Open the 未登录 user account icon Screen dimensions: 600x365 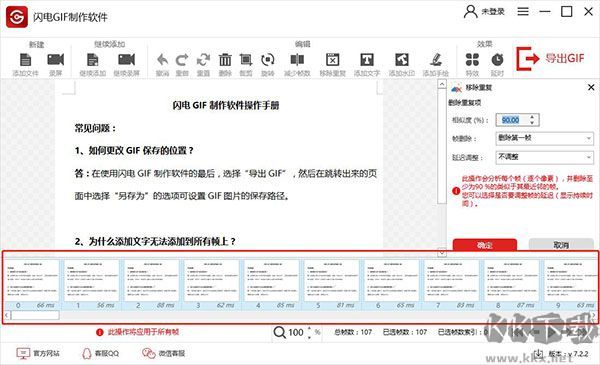point(470,12)
